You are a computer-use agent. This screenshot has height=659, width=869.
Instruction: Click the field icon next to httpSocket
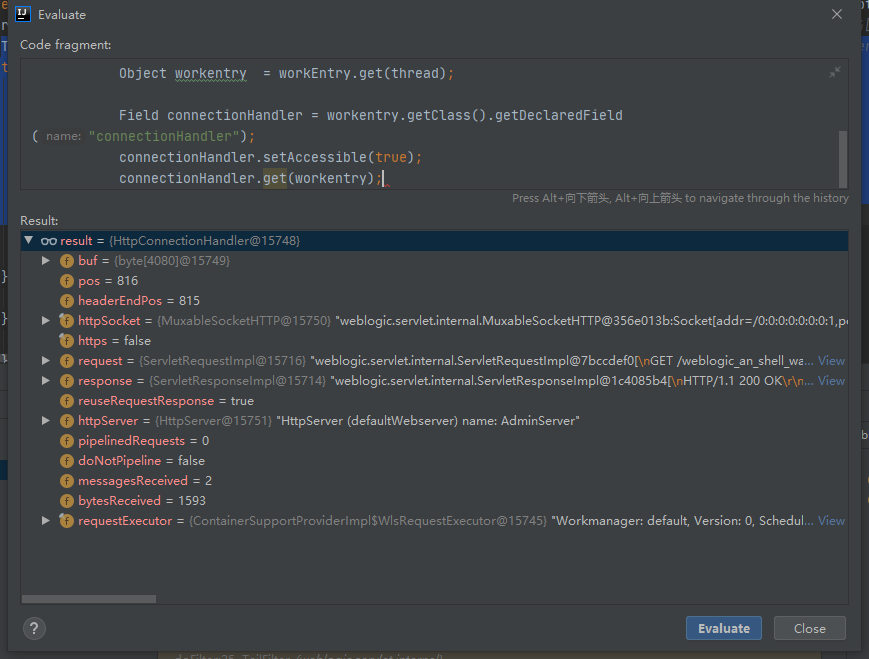coord(67,320)
